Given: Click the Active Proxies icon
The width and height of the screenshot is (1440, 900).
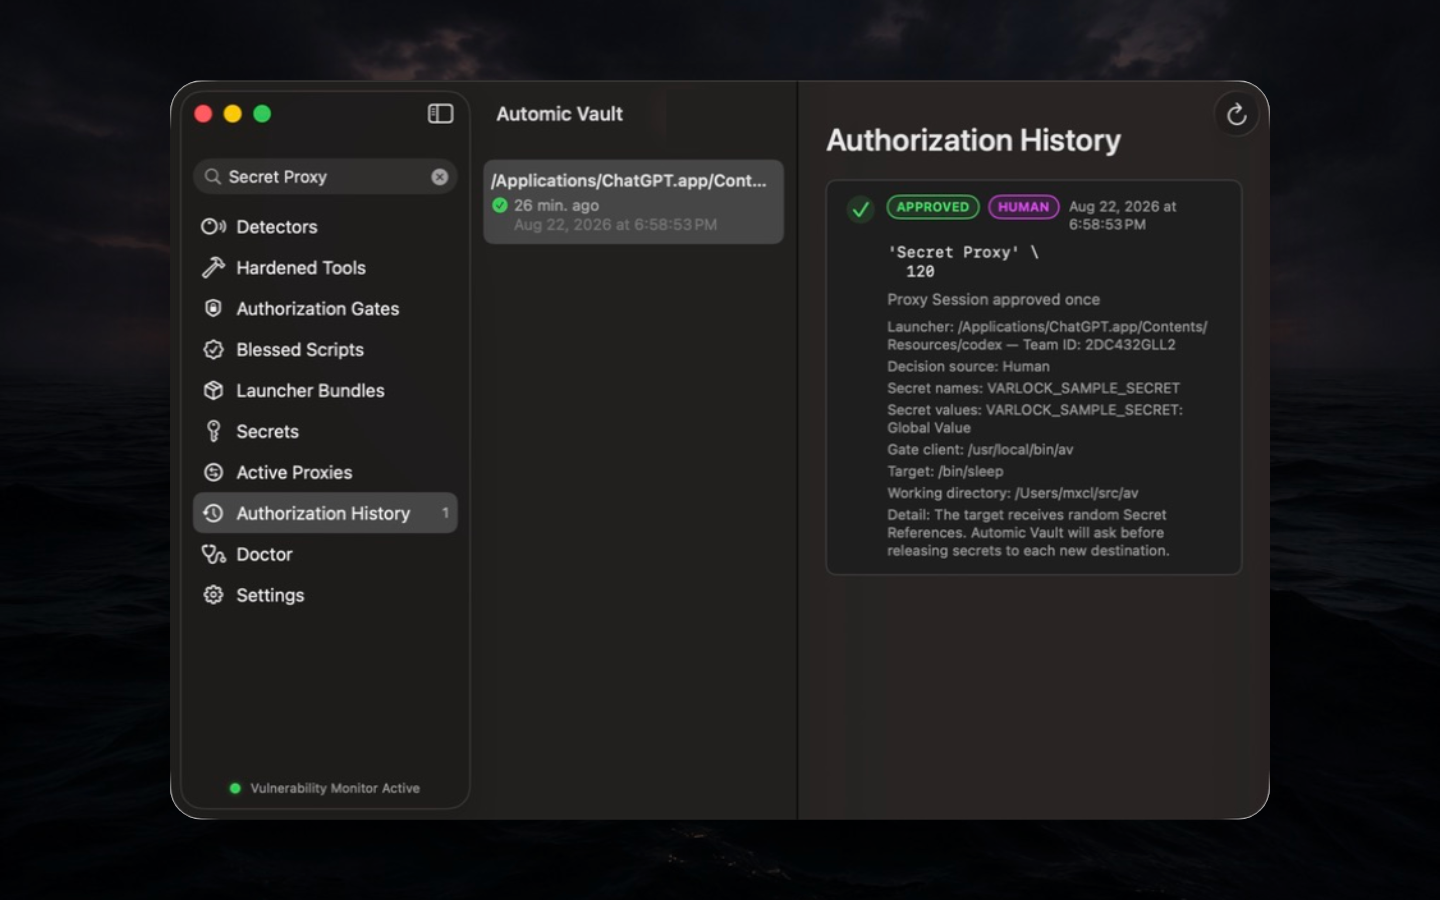Looking at the screenshot, I should point(213,473).
